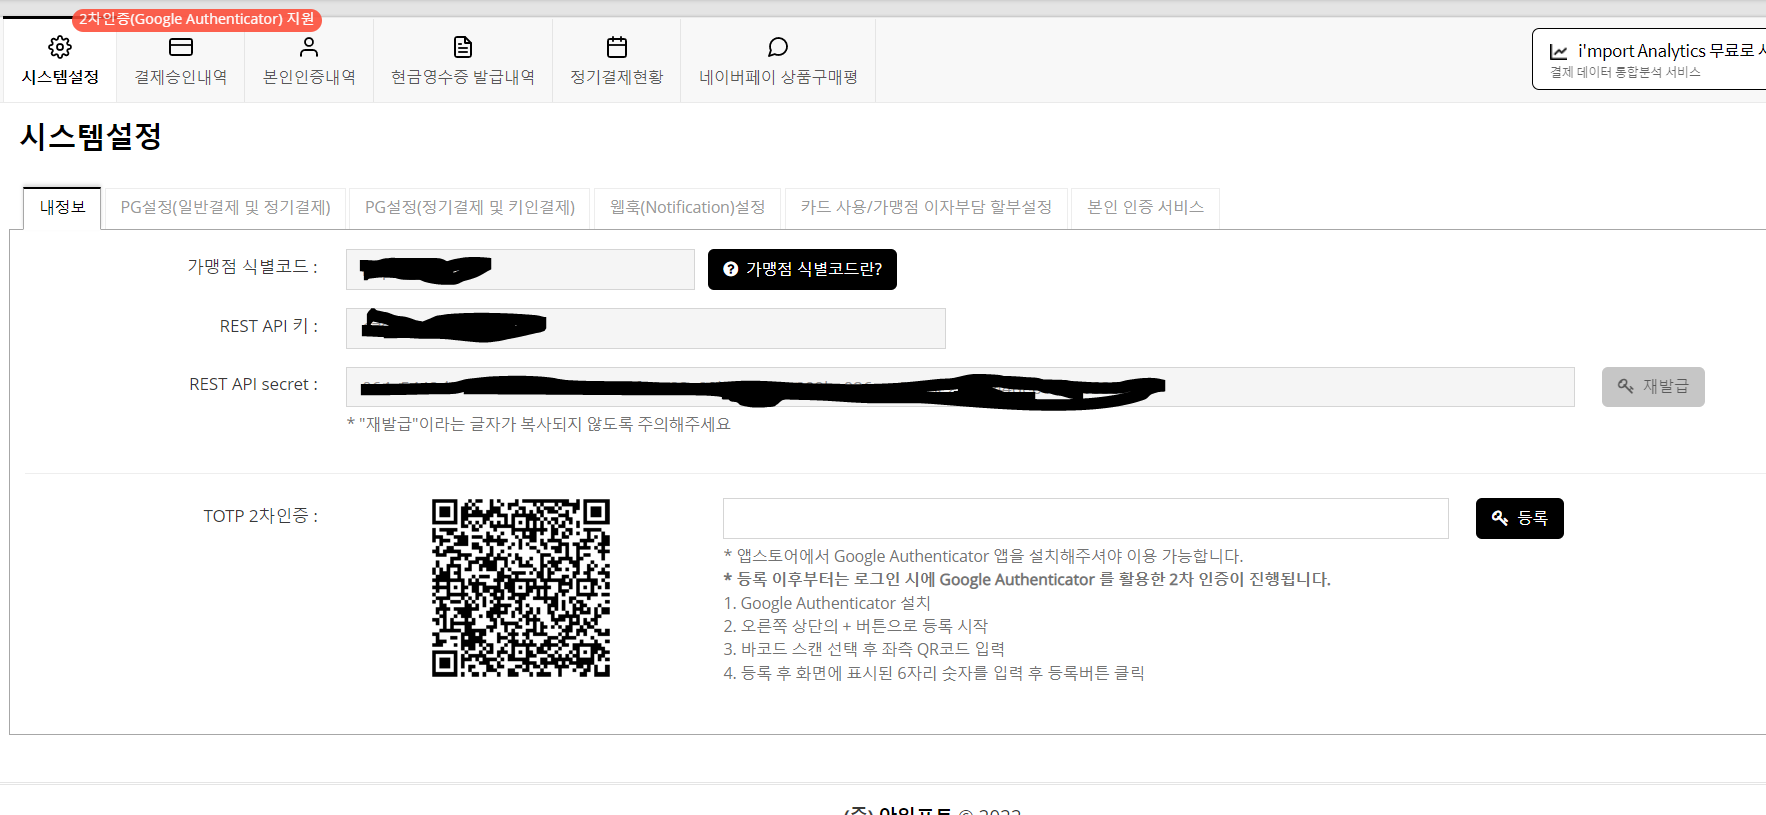Click the 시스템설정 page heading
Screen dimensions: 1766x815
[91, 136]
